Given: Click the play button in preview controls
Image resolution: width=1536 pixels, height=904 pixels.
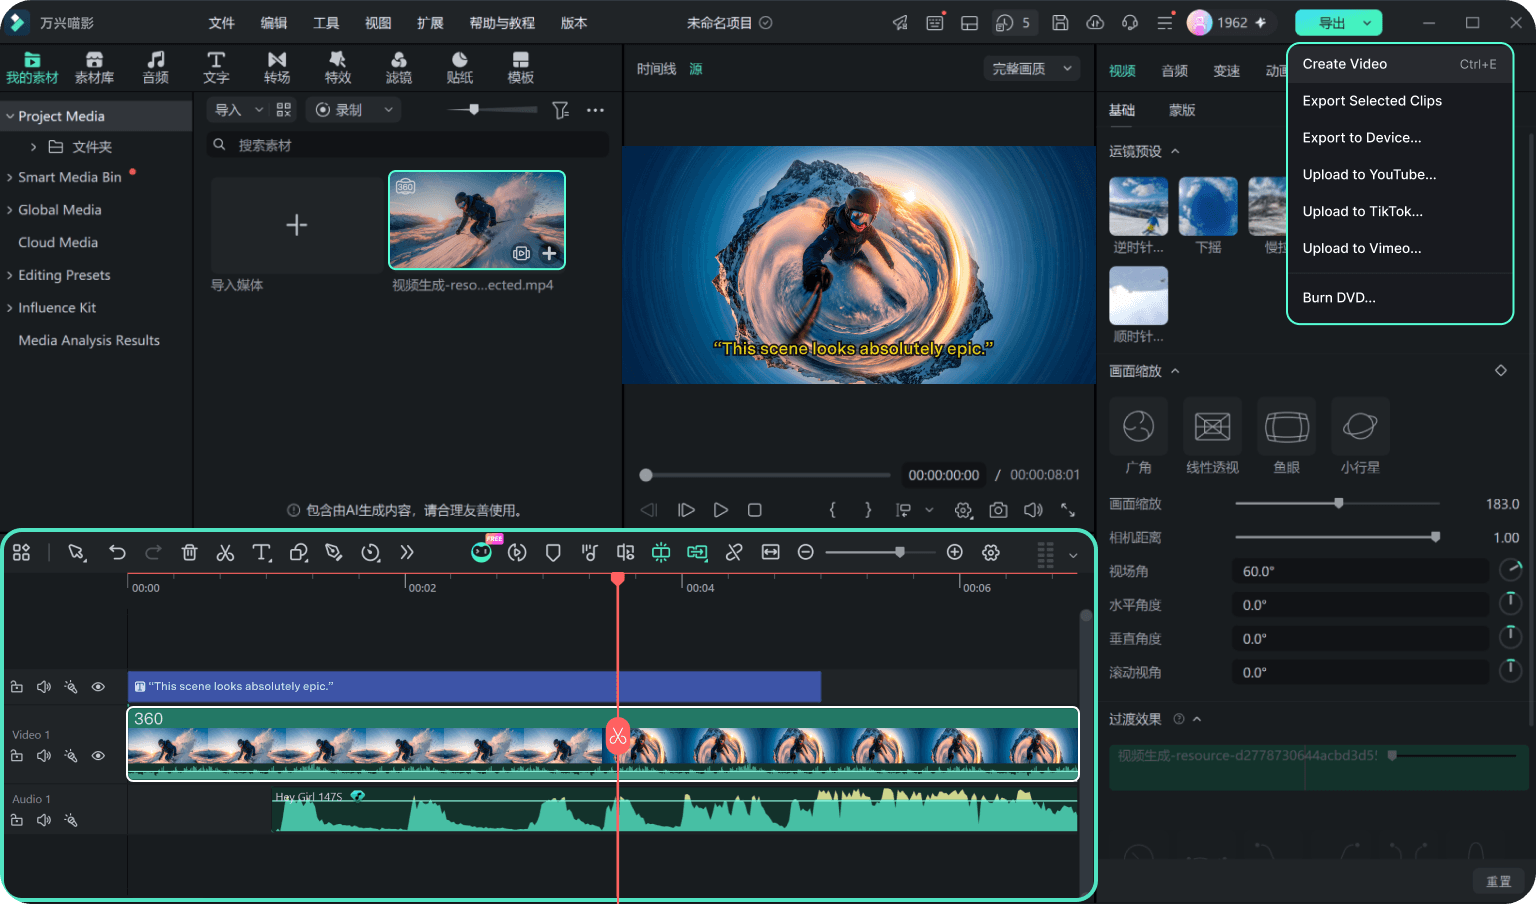Looking at the screenshot, I should (721, 510).
